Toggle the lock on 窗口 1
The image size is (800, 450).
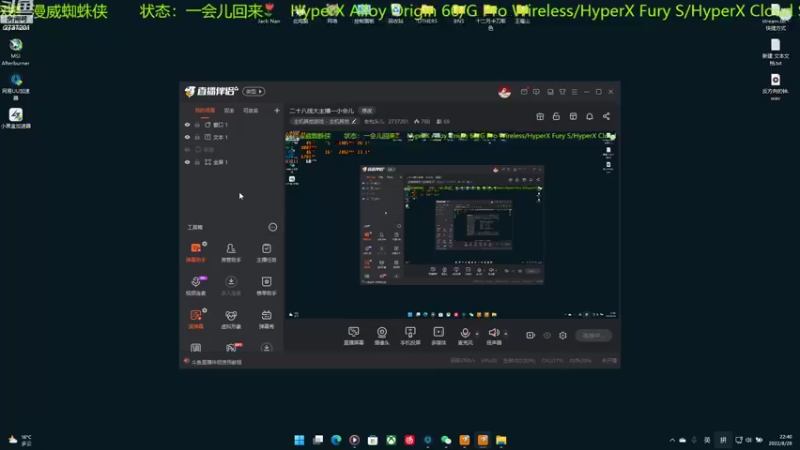point(197,124)
